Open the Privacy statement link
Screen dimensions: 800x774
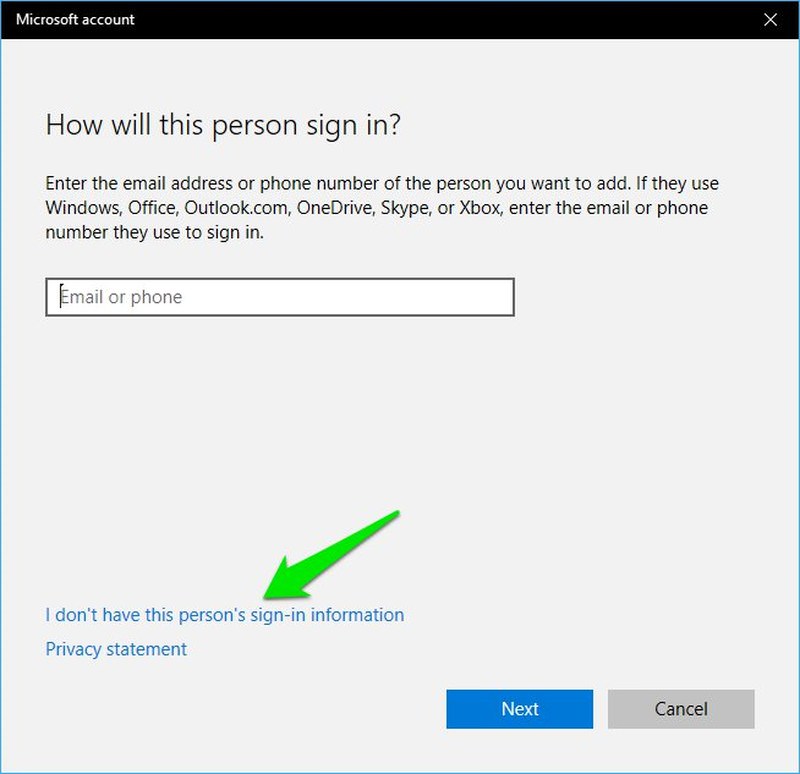point(116,649)
